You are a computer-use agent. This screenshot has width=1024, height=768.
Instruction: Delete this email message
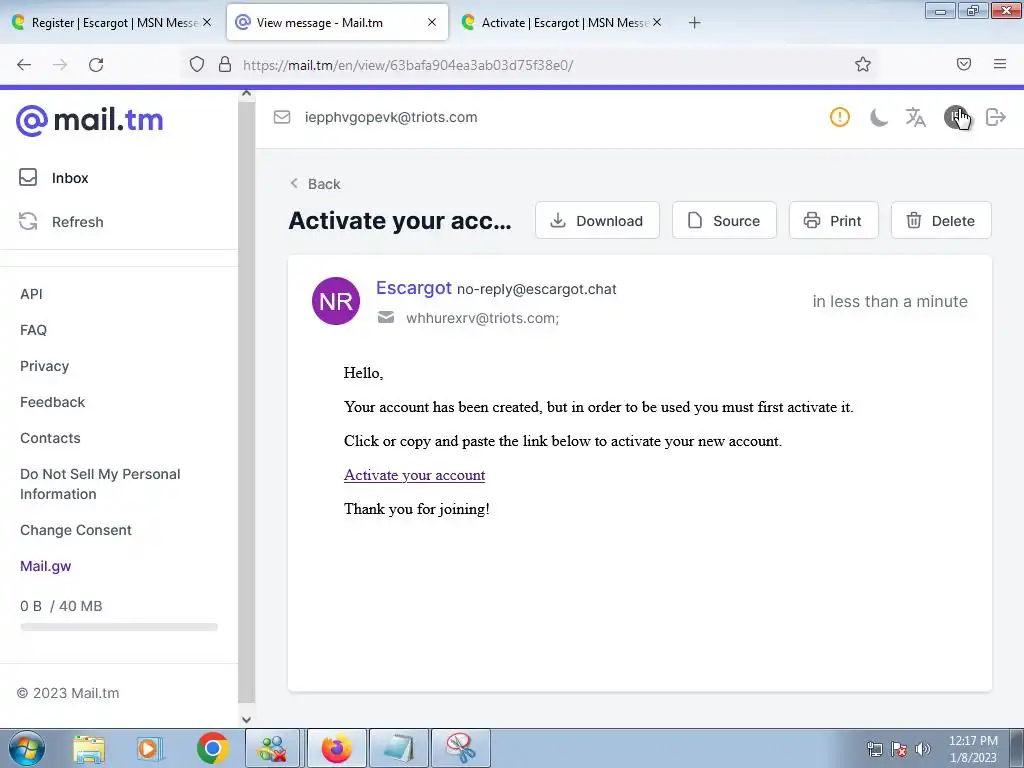click(x=941, y=221)
